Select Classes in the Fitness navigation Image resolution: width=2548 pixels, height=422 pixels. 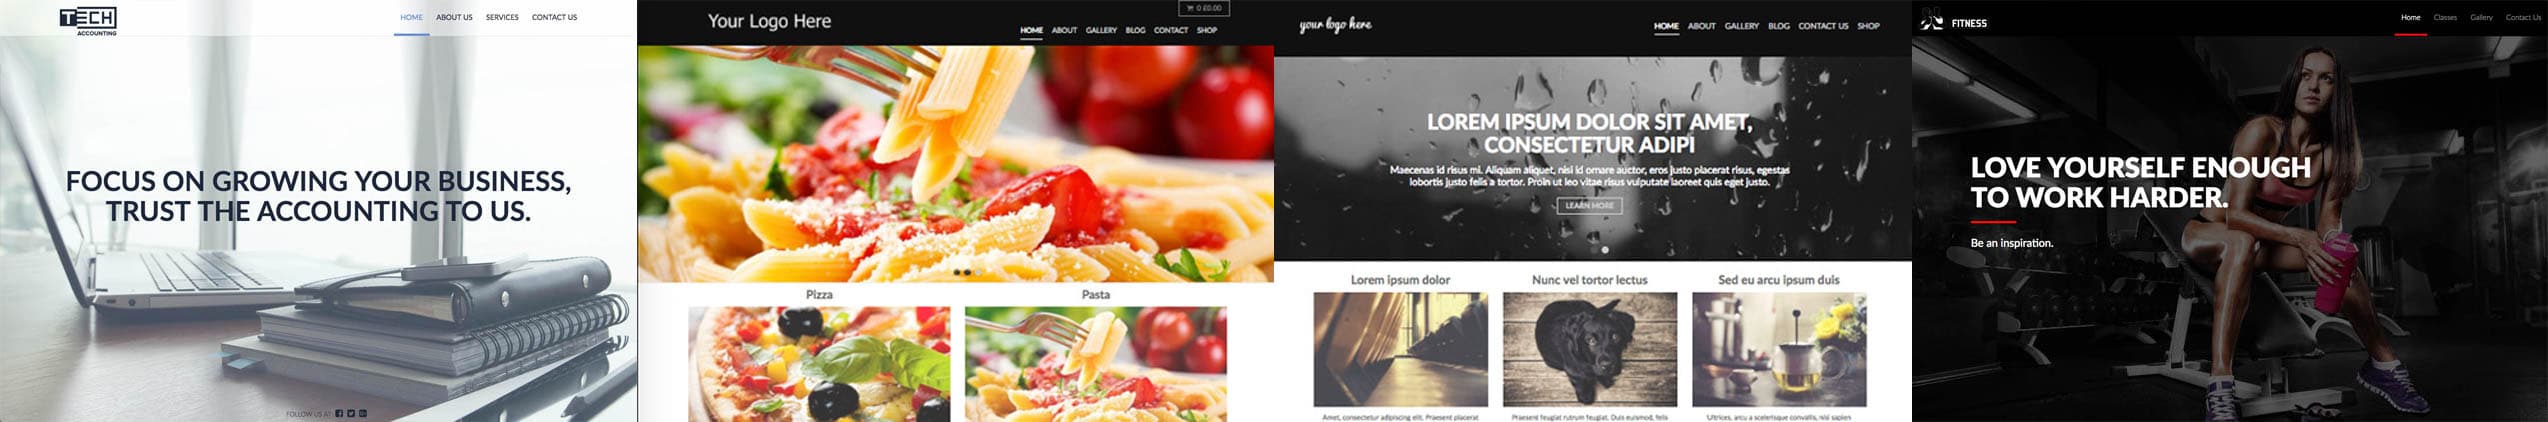coord(2445,17)
